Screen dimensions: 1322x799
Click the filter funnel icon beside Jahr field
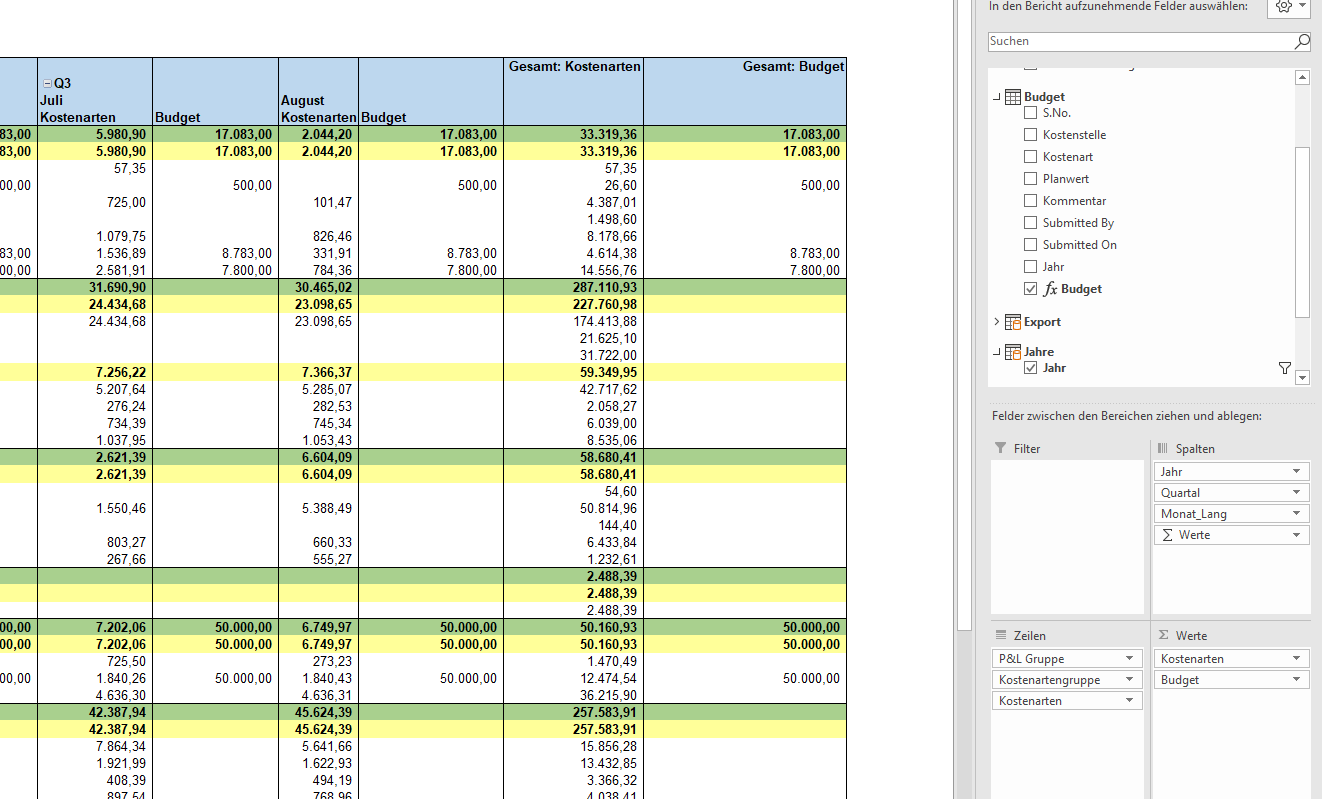pyautogui.click(x=1285, y=368)
